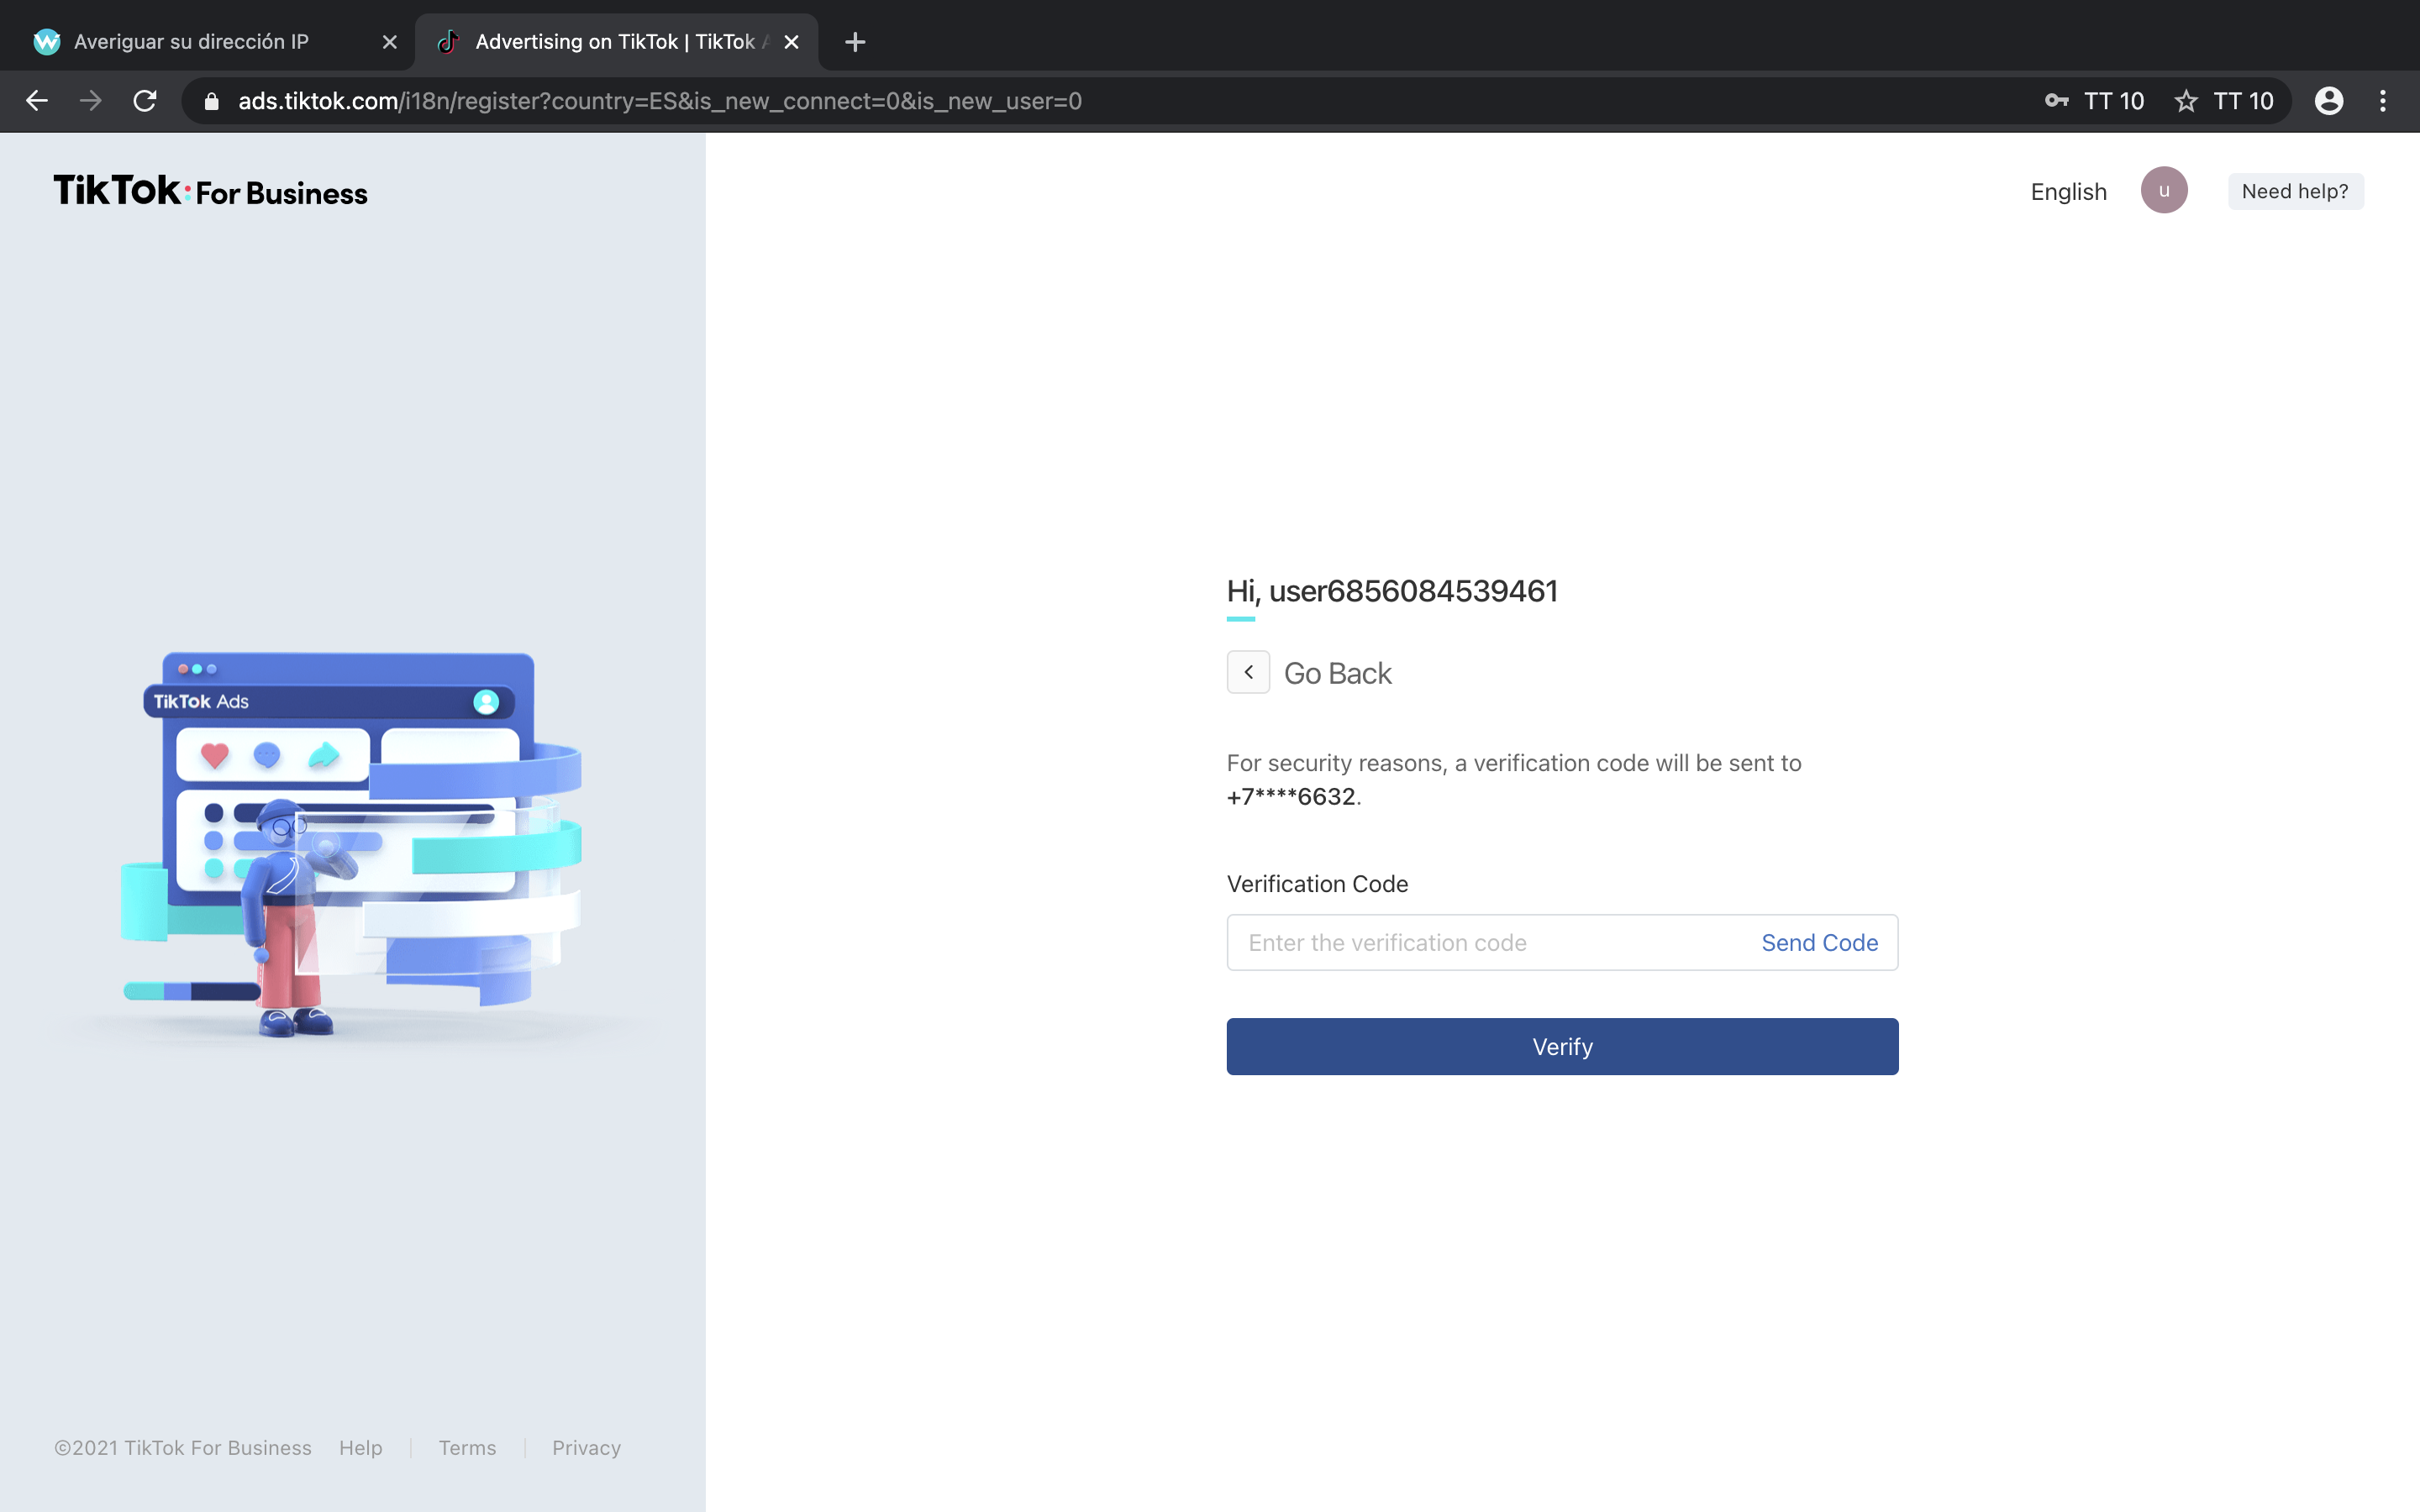
Task: Click the Verify button
Action: point(1561,1045)
